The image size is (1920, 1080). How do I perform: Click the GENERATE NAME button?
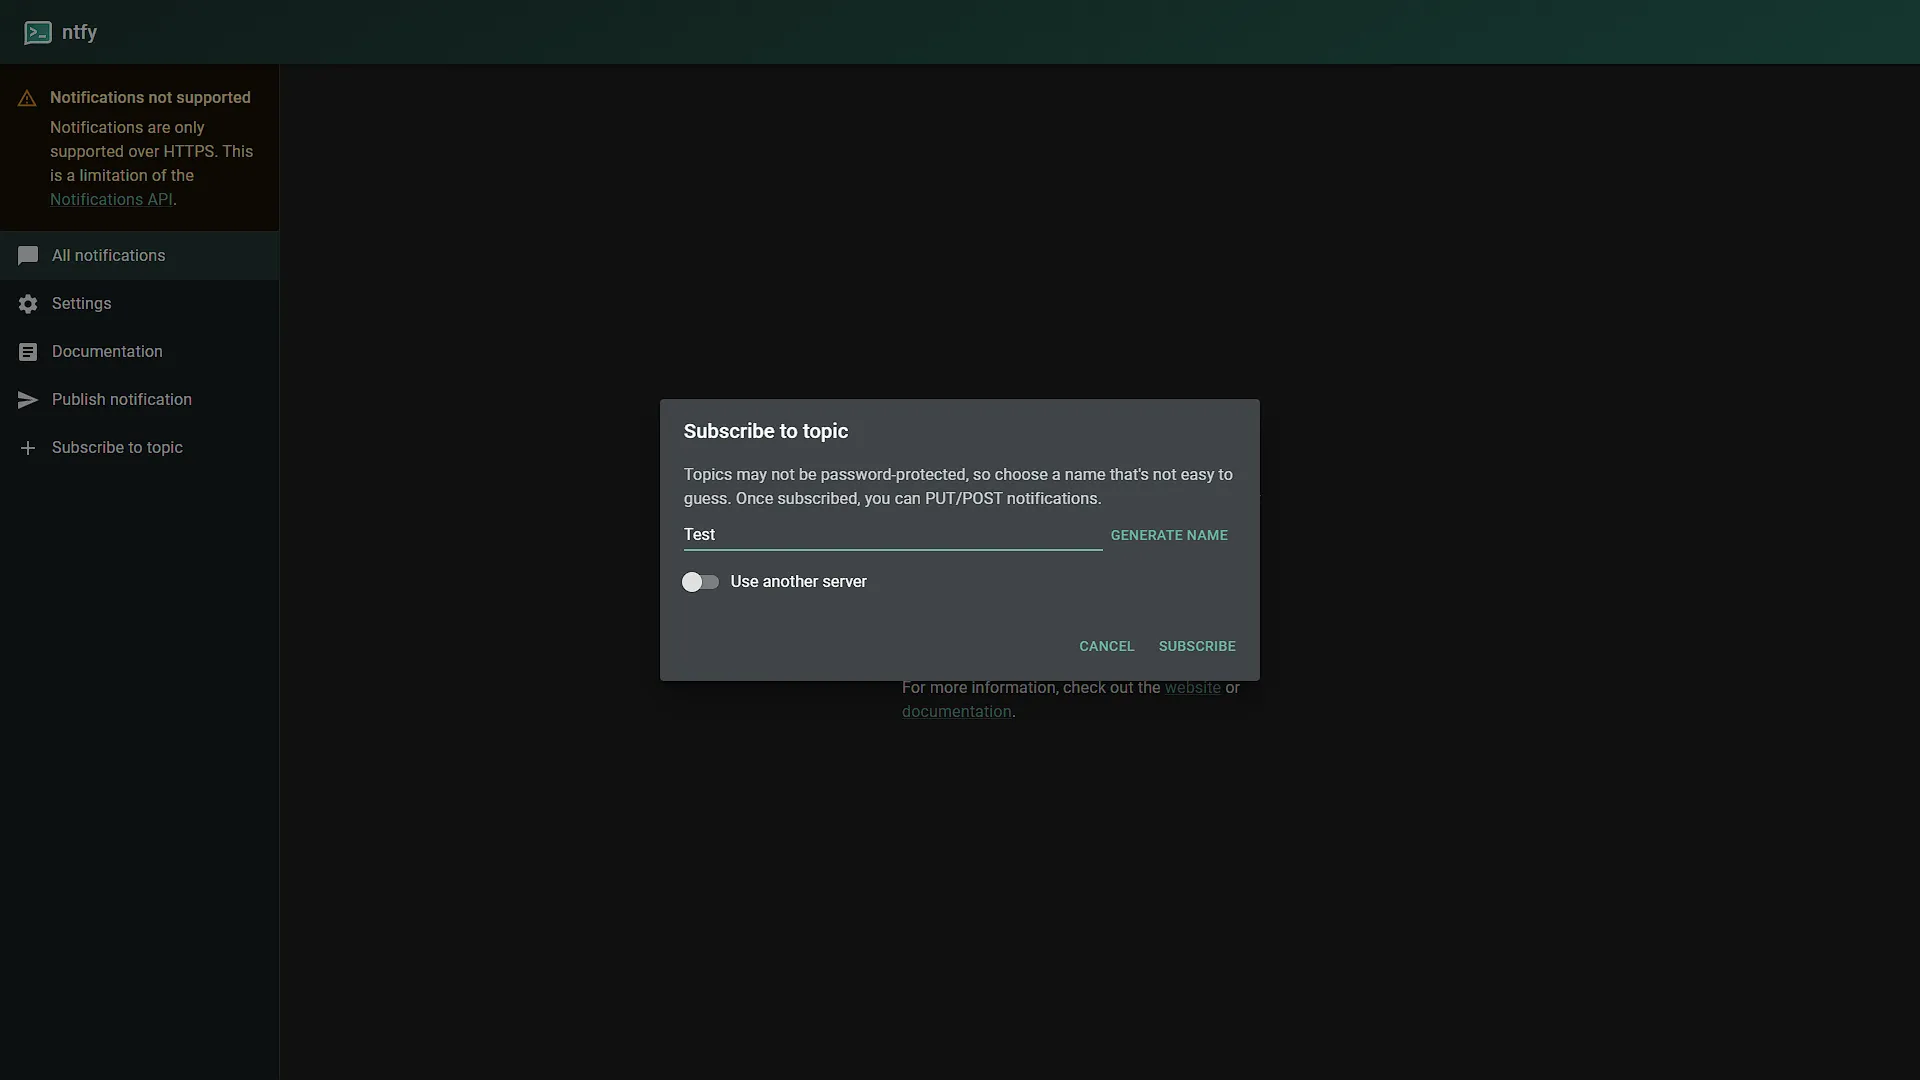1169,535
